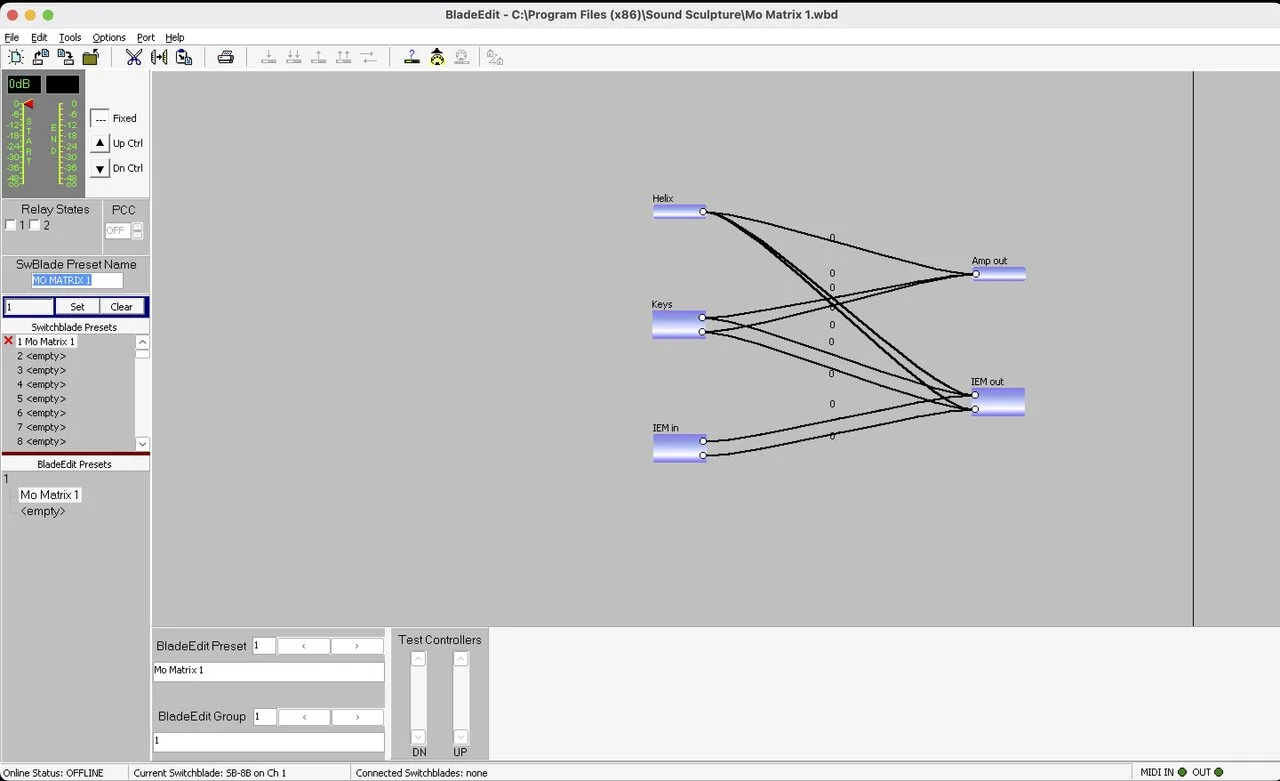Toggle the Fixed level button

100,118
